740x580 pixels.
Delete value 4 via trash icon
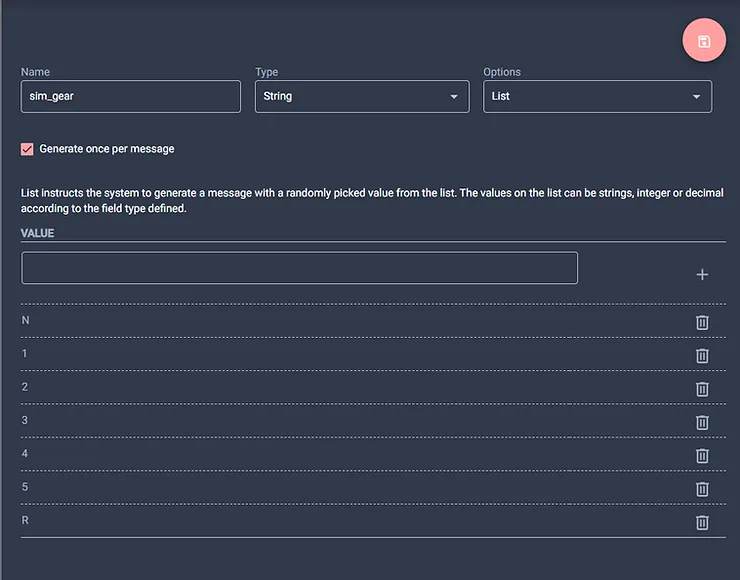click(702, 456)
